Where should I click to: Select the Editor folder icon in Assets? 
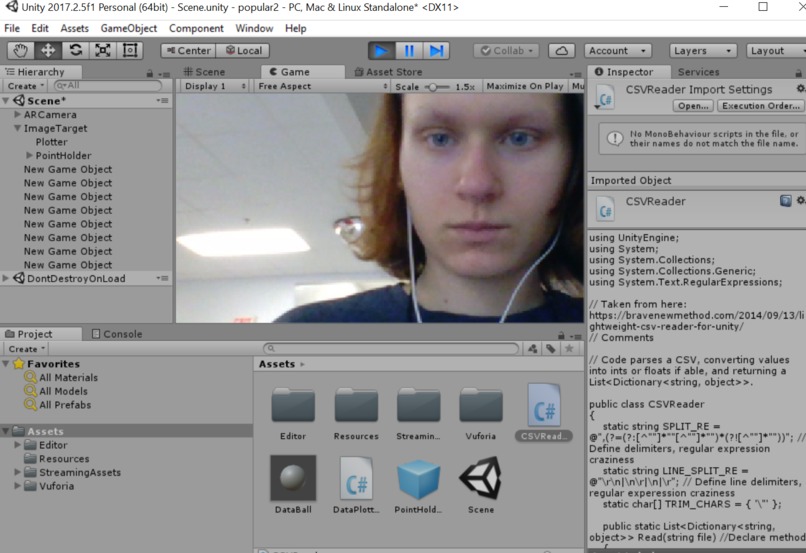coord(293,405)
